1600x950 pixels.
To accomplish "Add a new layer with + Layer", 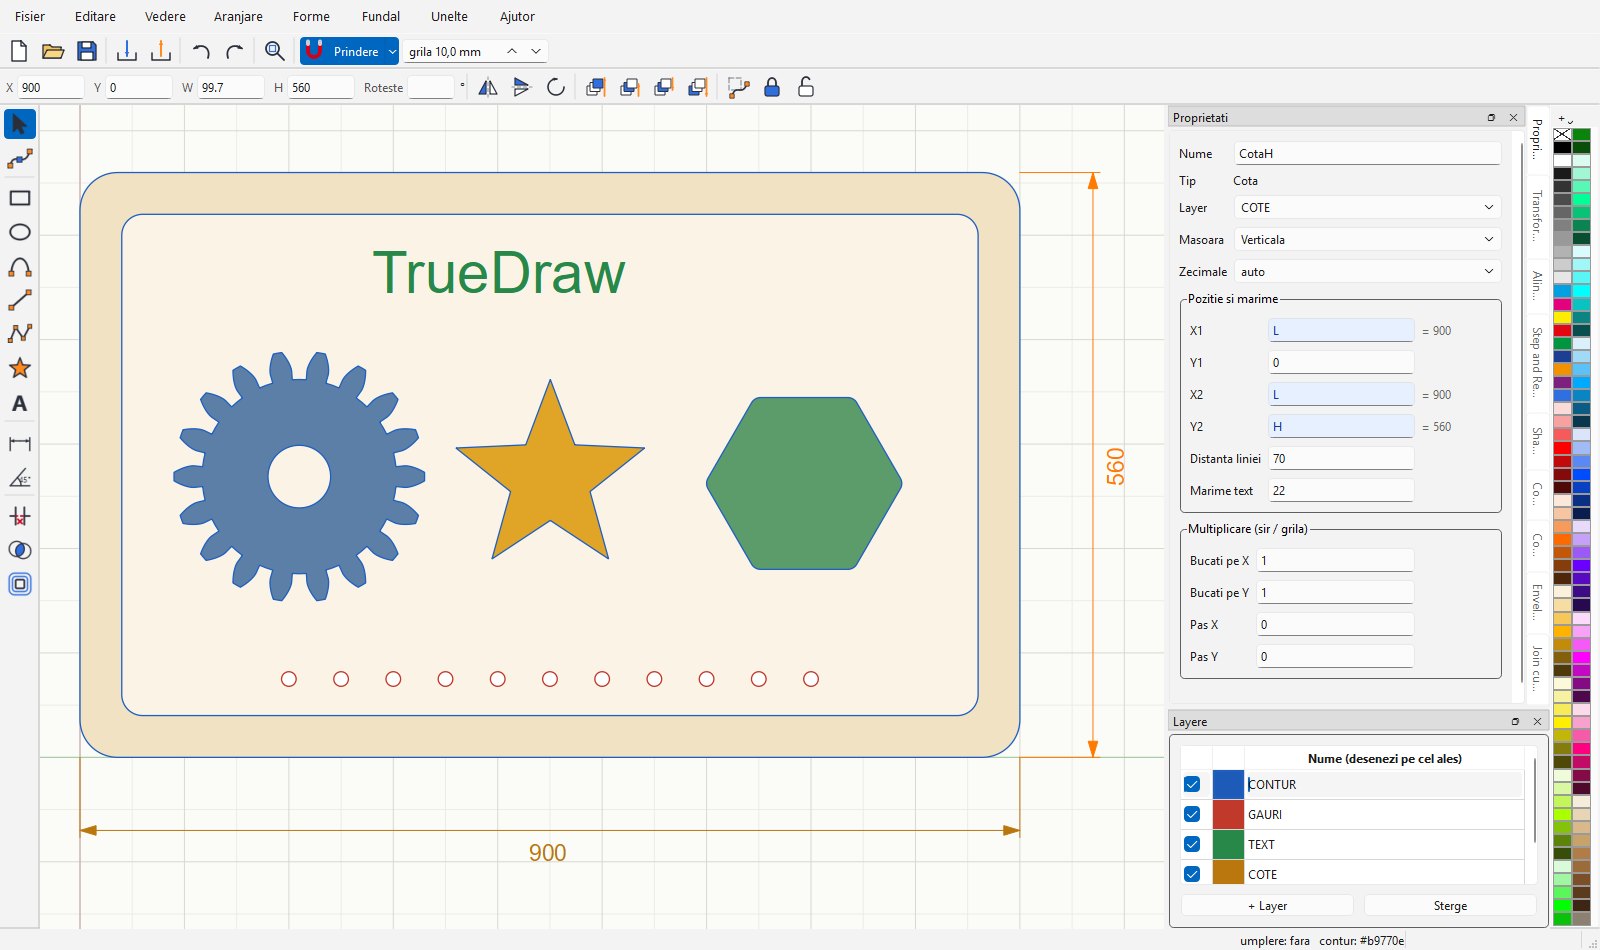I will [1267, 906].
